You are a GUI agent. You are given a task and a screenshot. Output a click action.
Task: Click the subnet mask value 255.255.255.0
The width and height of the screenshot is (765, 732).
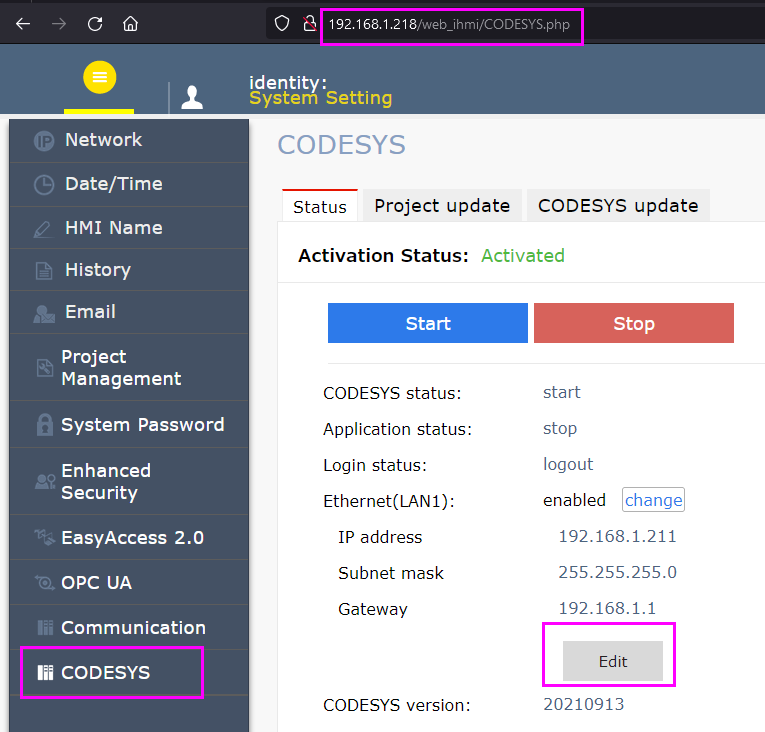618,572
